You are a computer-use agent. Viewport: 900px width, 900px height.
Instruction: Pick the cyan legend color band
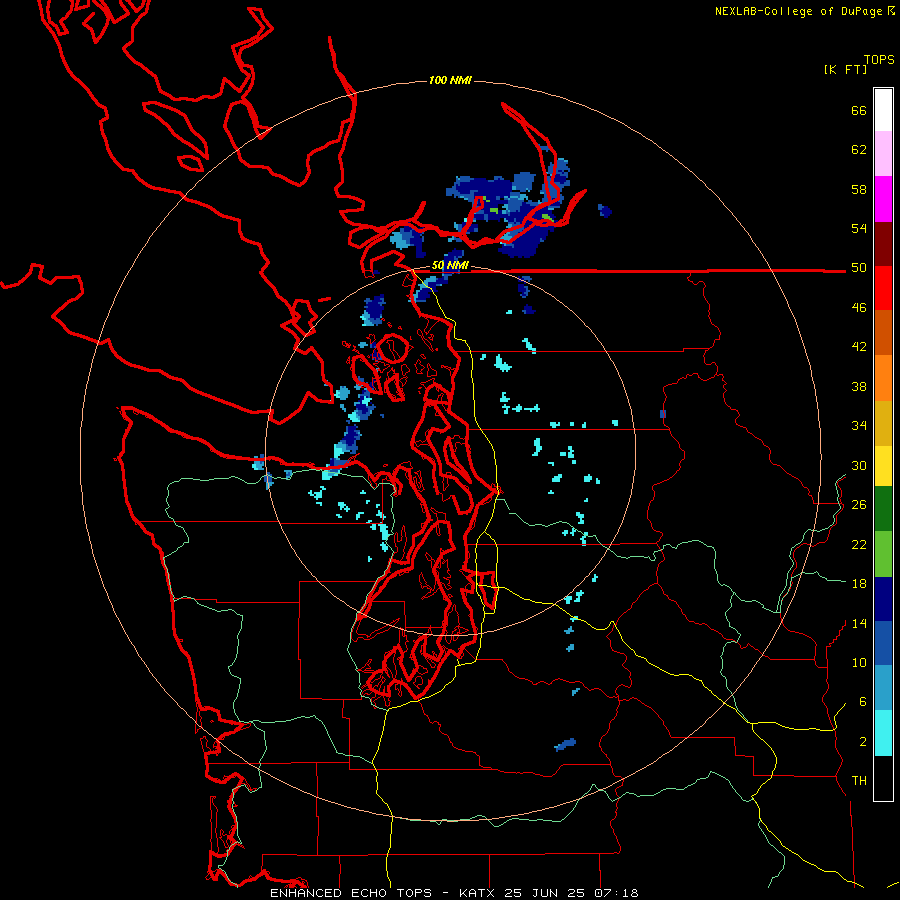pos(883,733)
